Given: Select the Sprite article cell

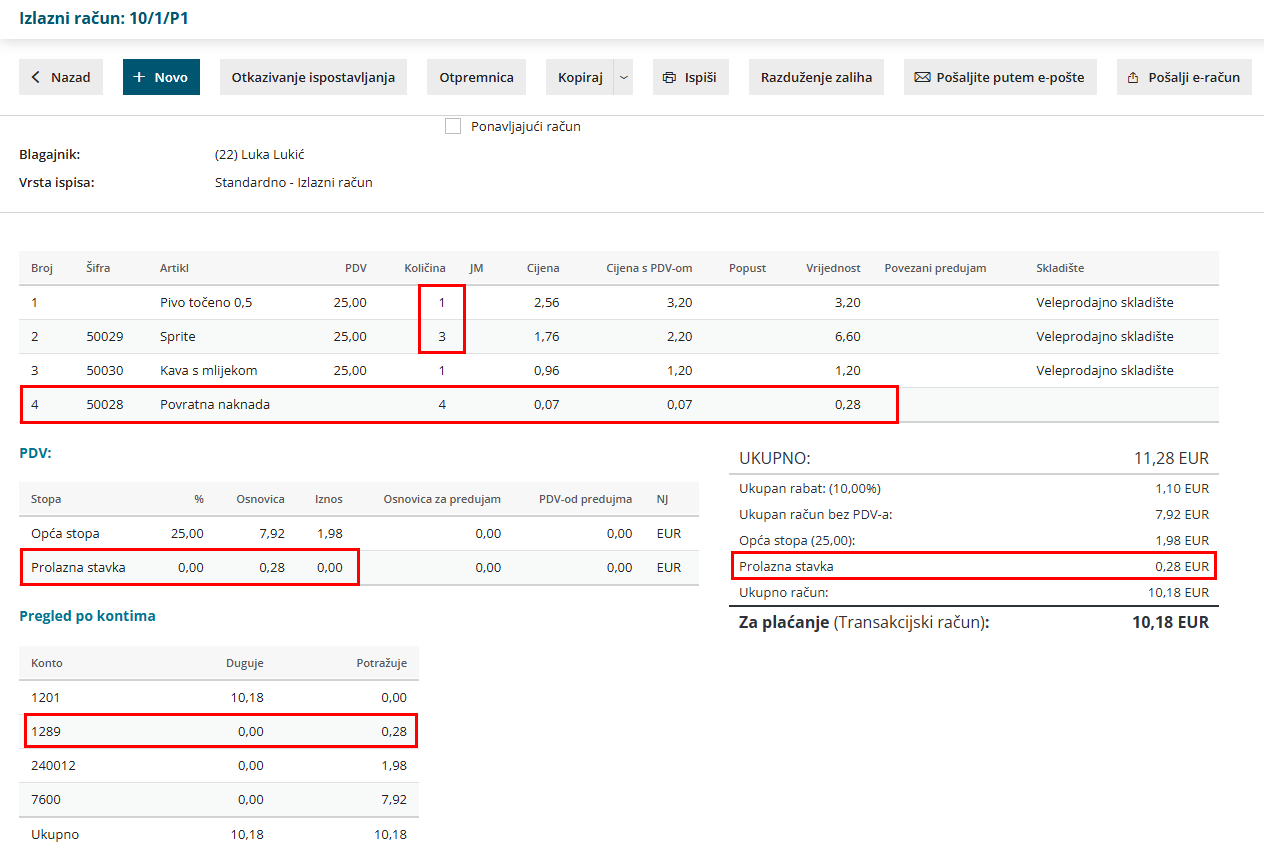Looking at the screenshot, I should 178,336.
